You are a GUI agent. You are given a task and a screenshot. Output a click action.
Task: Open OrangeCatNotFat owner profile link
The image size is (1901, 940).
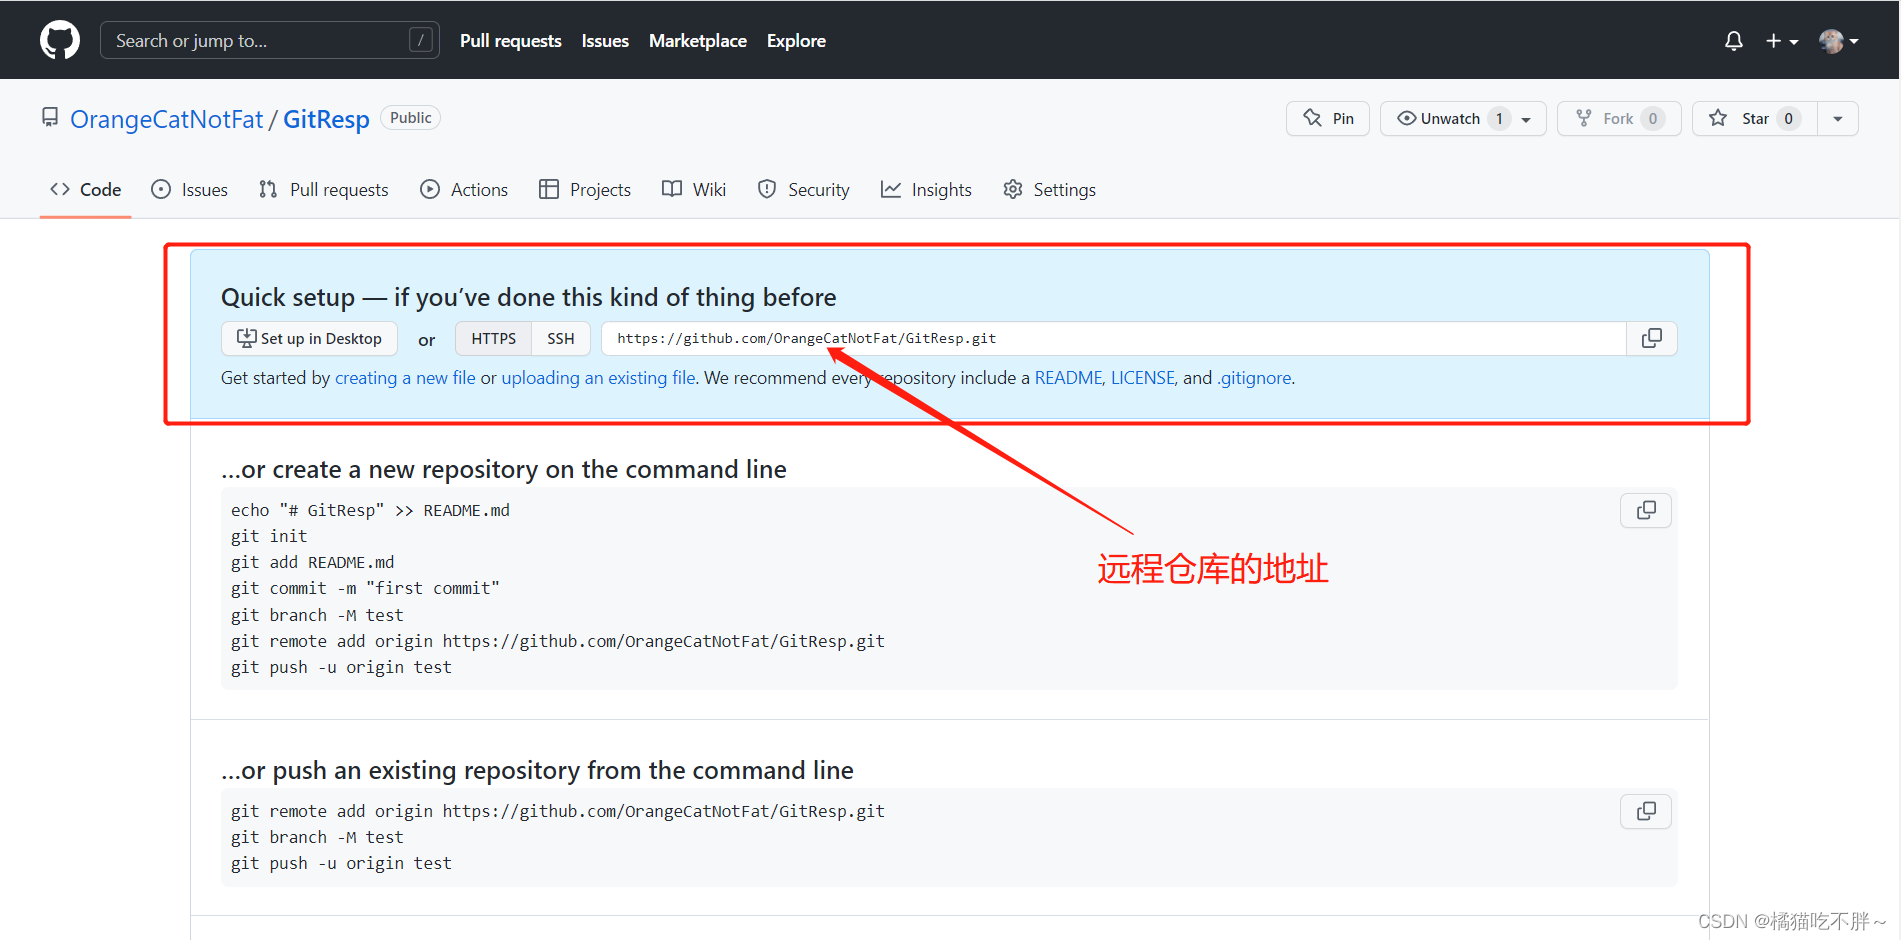click(167, 119)
